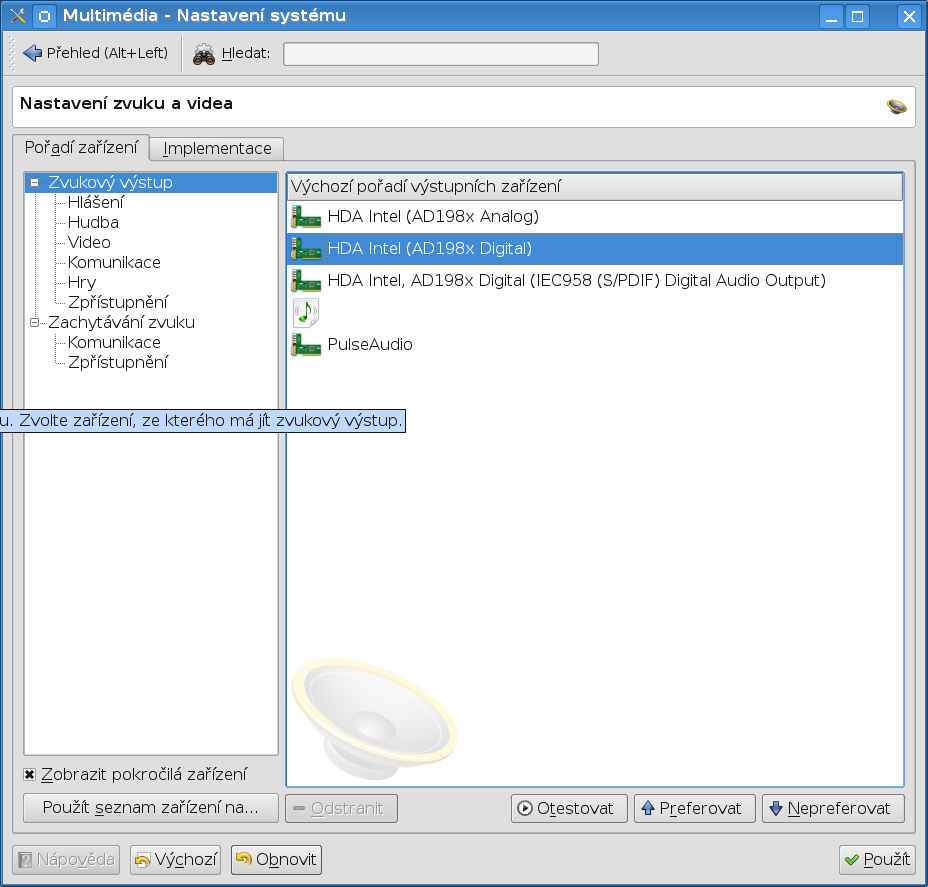
Task: Select Zpřístupnění under Zachytávání zvuku
Action: click(x=117, y=362)
